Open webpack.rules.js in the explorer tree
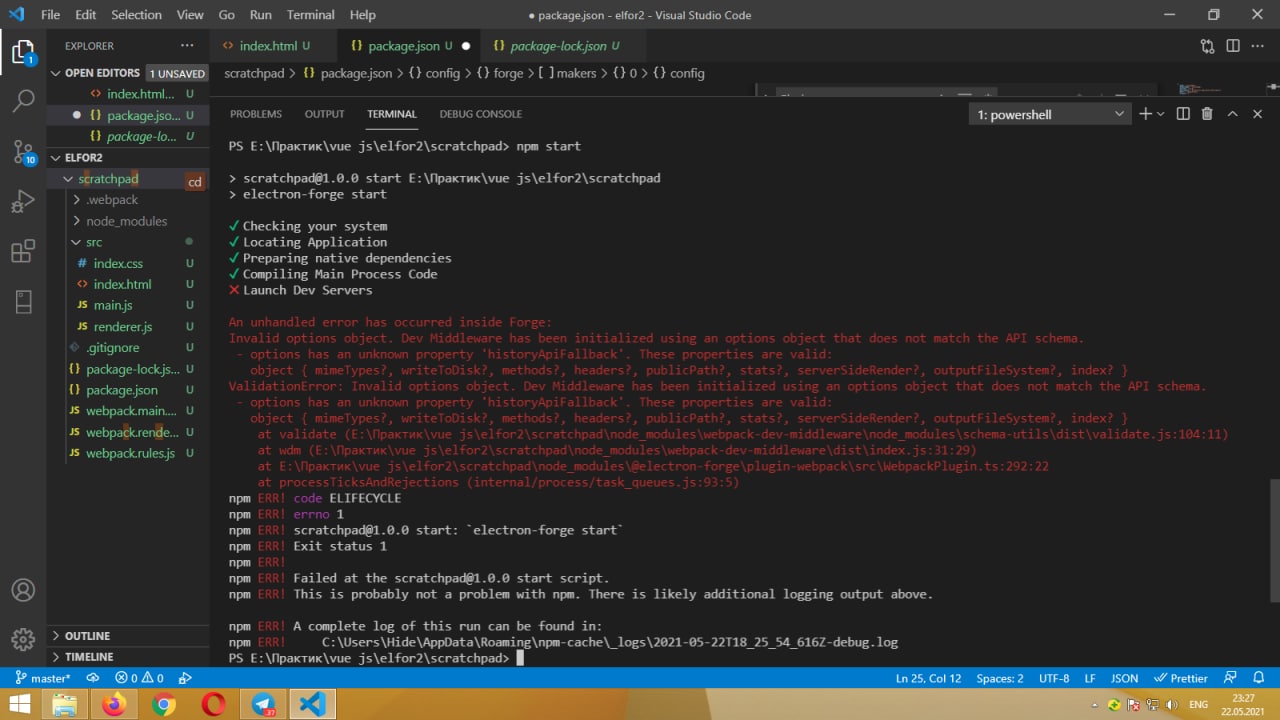This screenshot has width=1280, height=720. [x=130, y=453]
